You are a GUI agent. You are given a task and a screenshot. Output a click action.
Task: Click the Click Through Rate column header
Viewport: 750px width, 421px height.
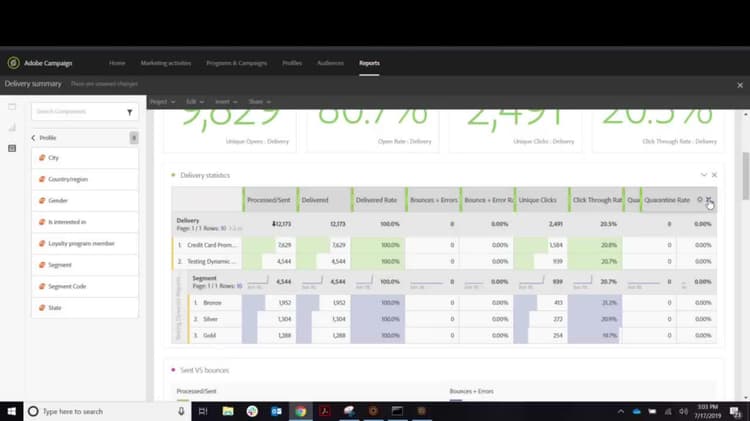click(596, 200)
